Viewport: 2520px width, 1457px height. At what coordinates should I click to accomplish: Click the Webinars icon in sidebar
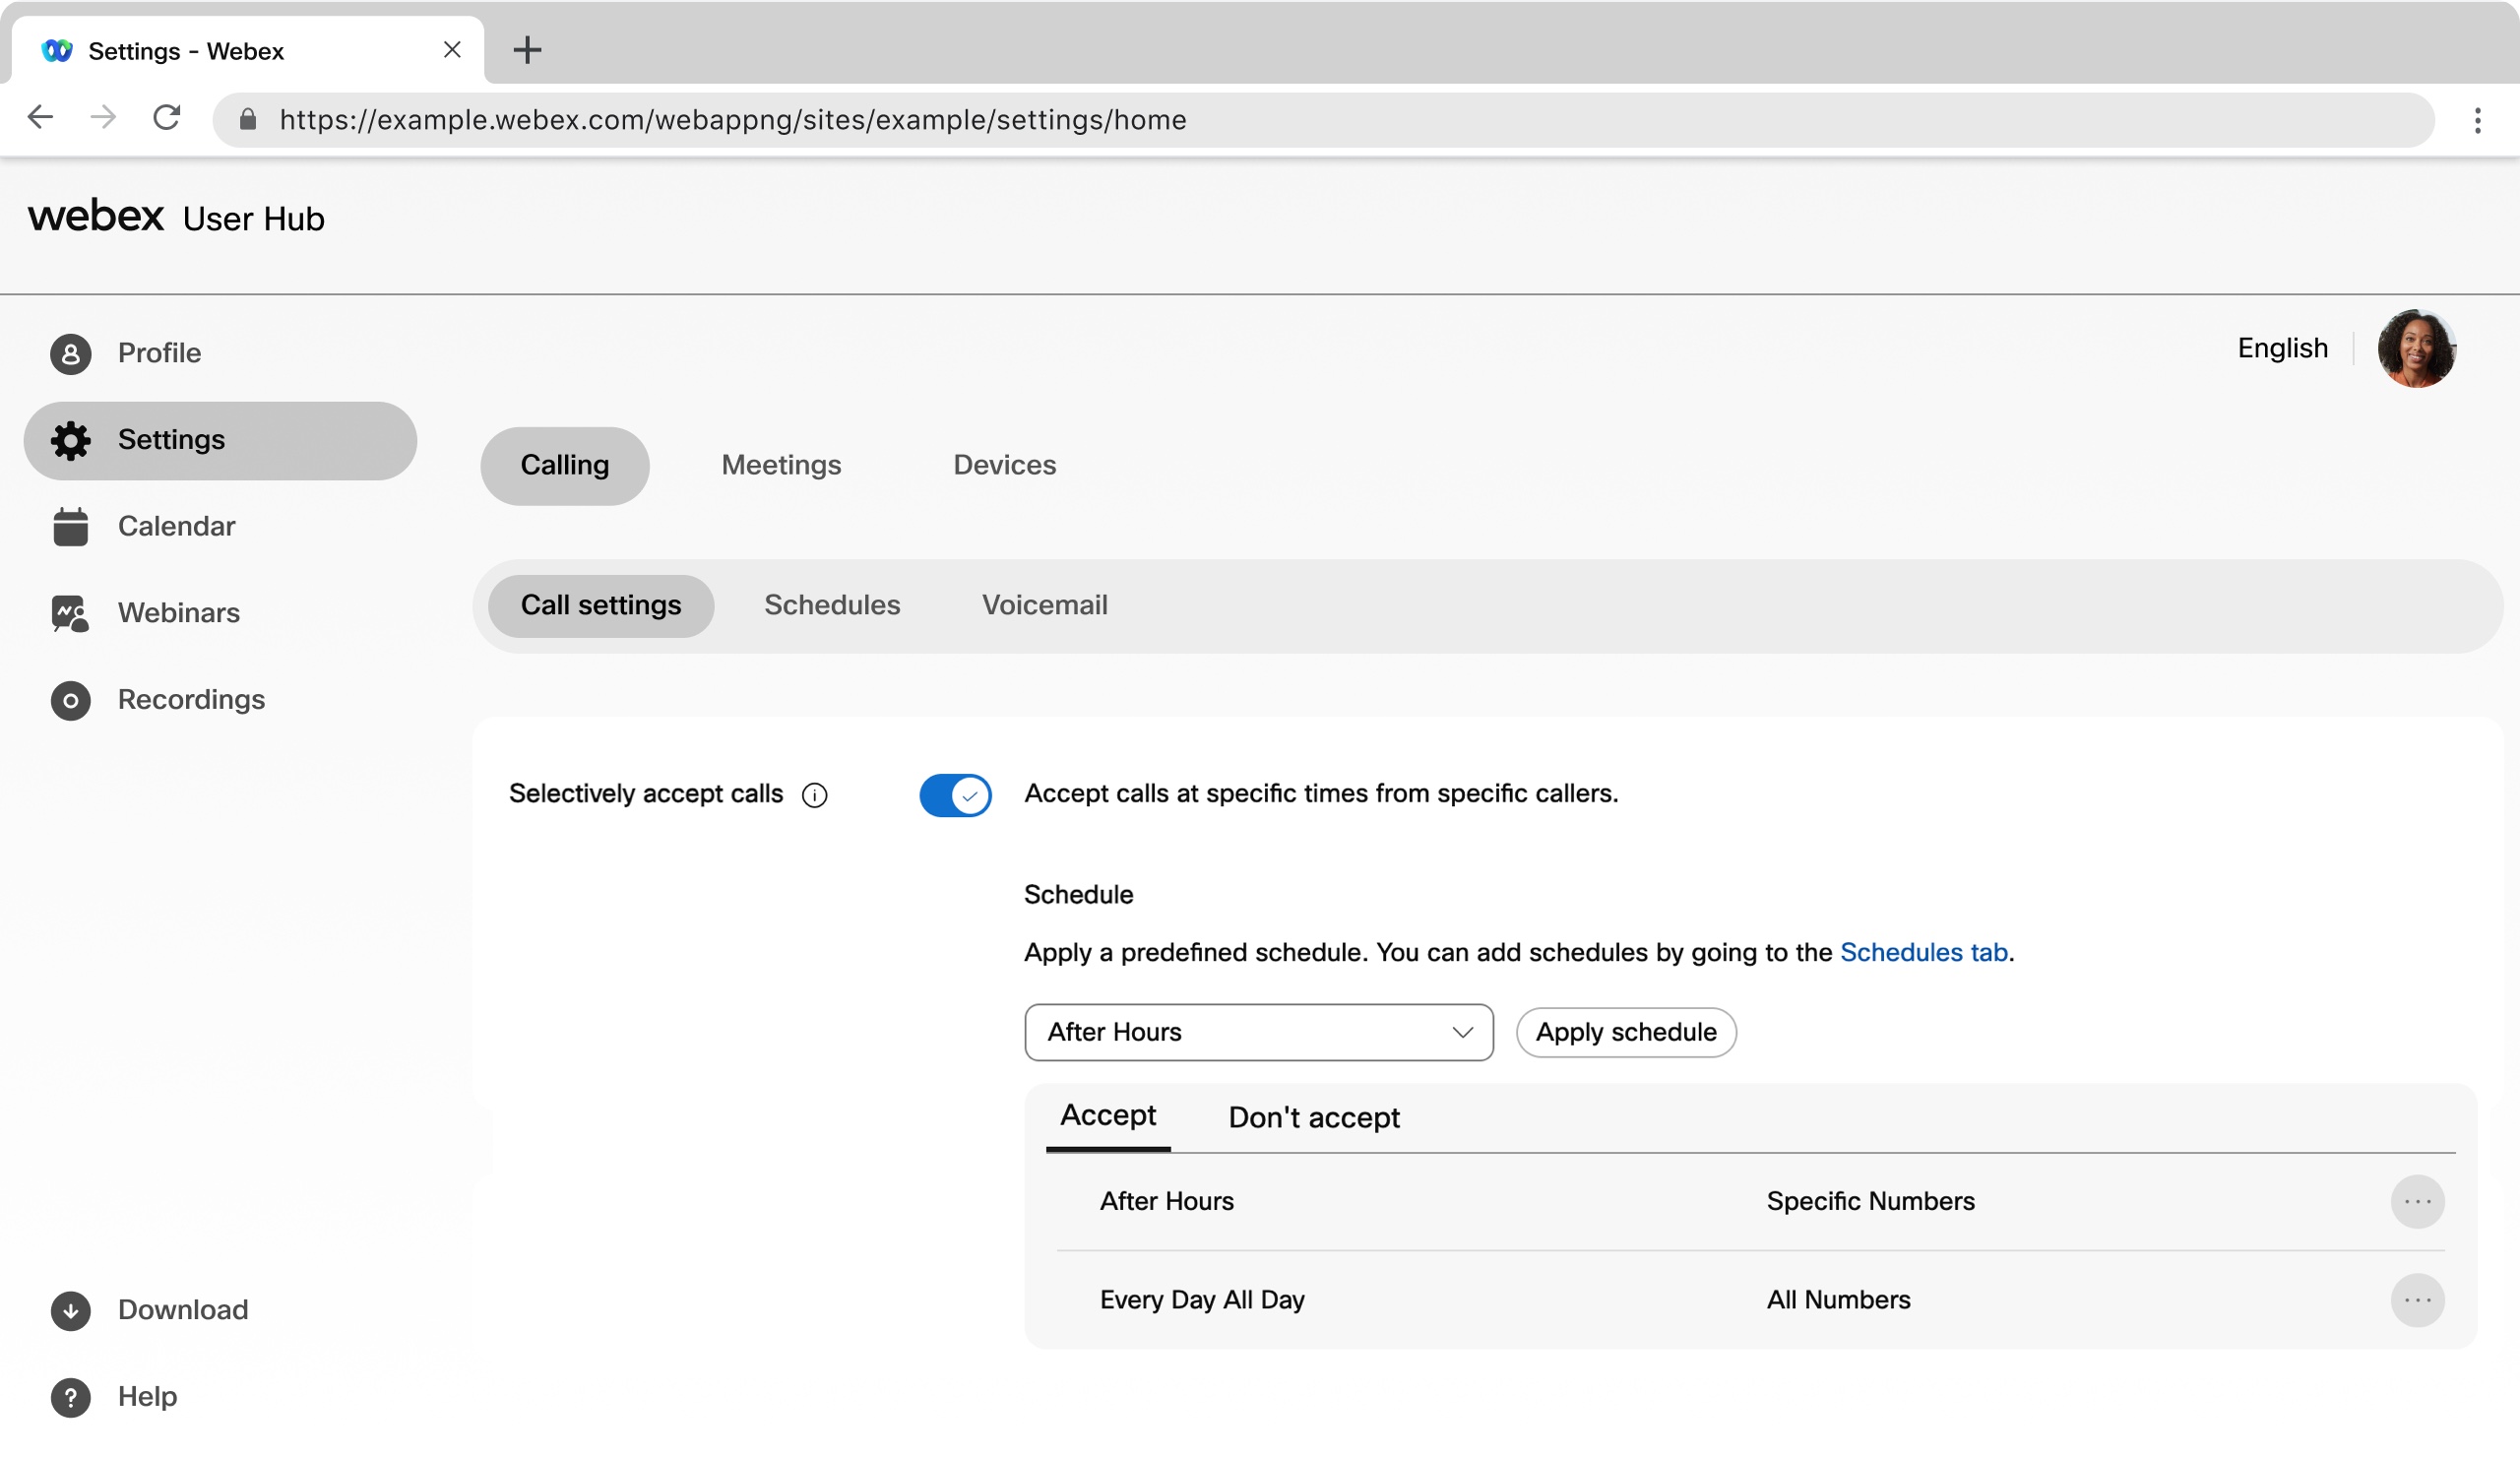click(69, 614)
